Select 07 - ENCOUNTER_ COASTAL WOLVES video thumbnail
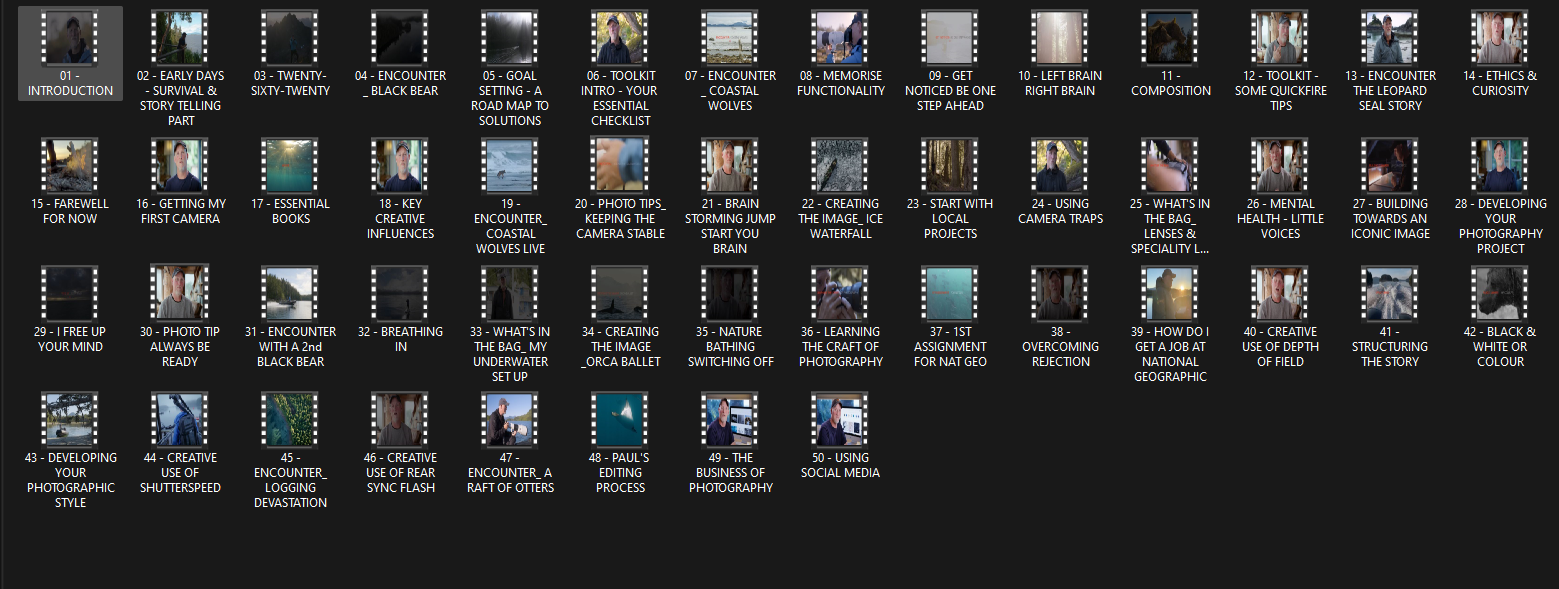1559x589 pixels. pos(730,38)
